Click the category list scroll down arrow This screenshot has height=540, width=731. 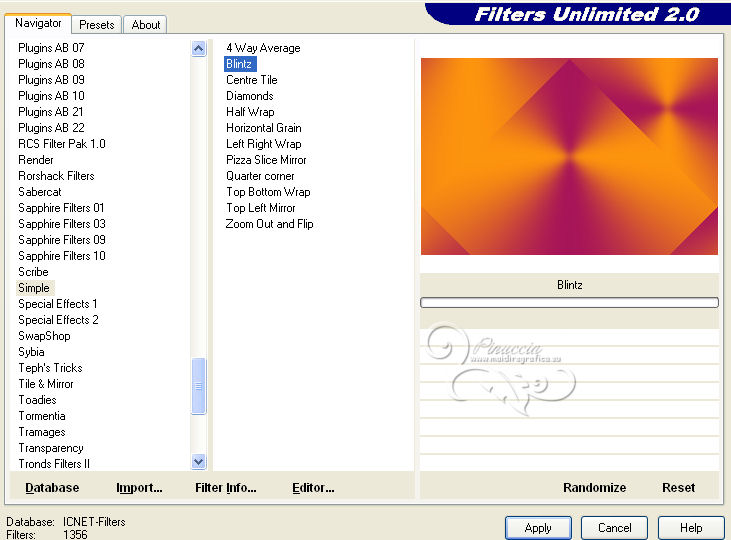pos(199,462)
